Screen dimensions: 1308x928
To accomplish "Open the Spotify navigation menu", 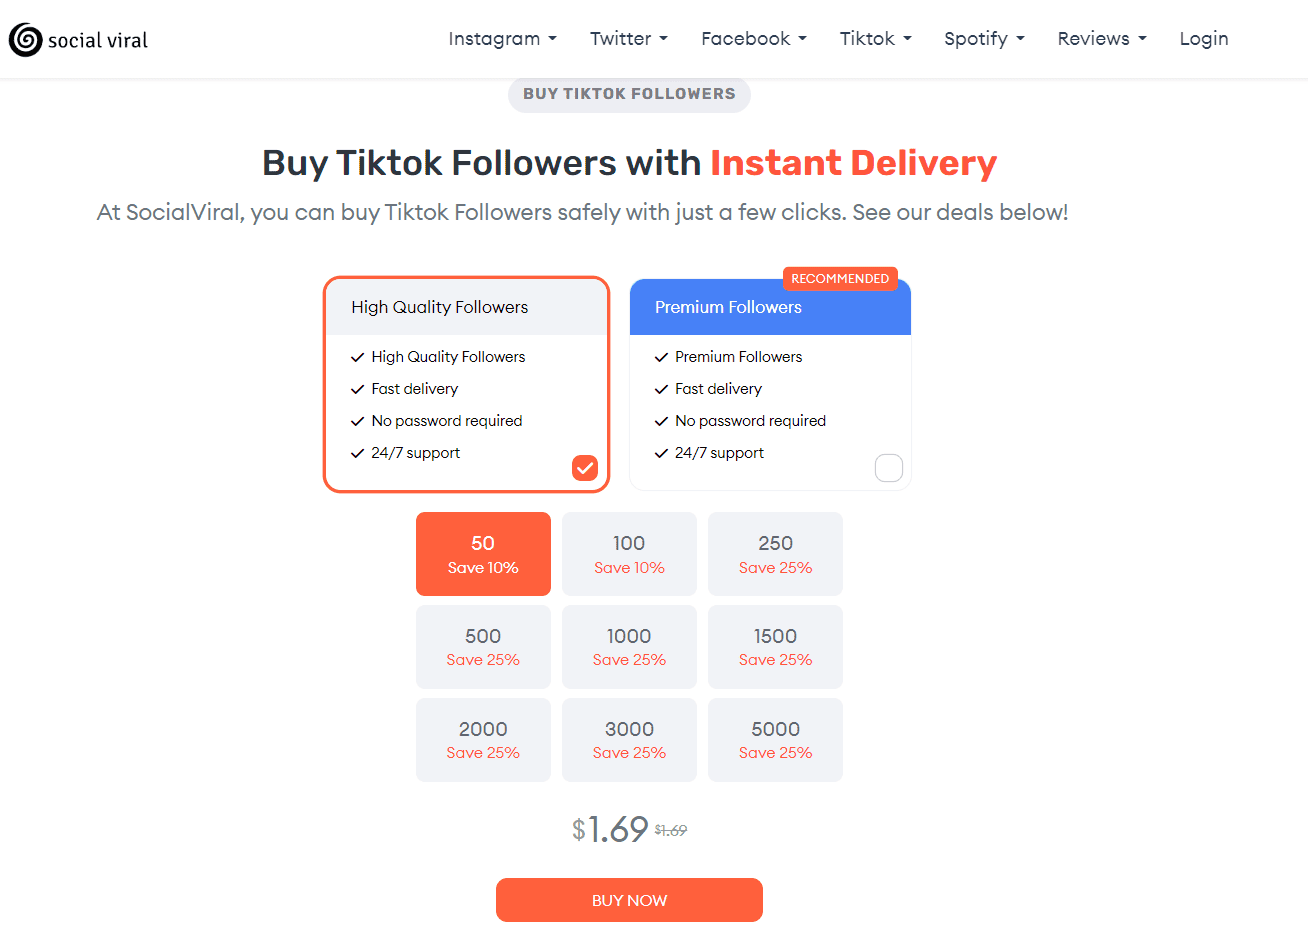I will (984, 39).
